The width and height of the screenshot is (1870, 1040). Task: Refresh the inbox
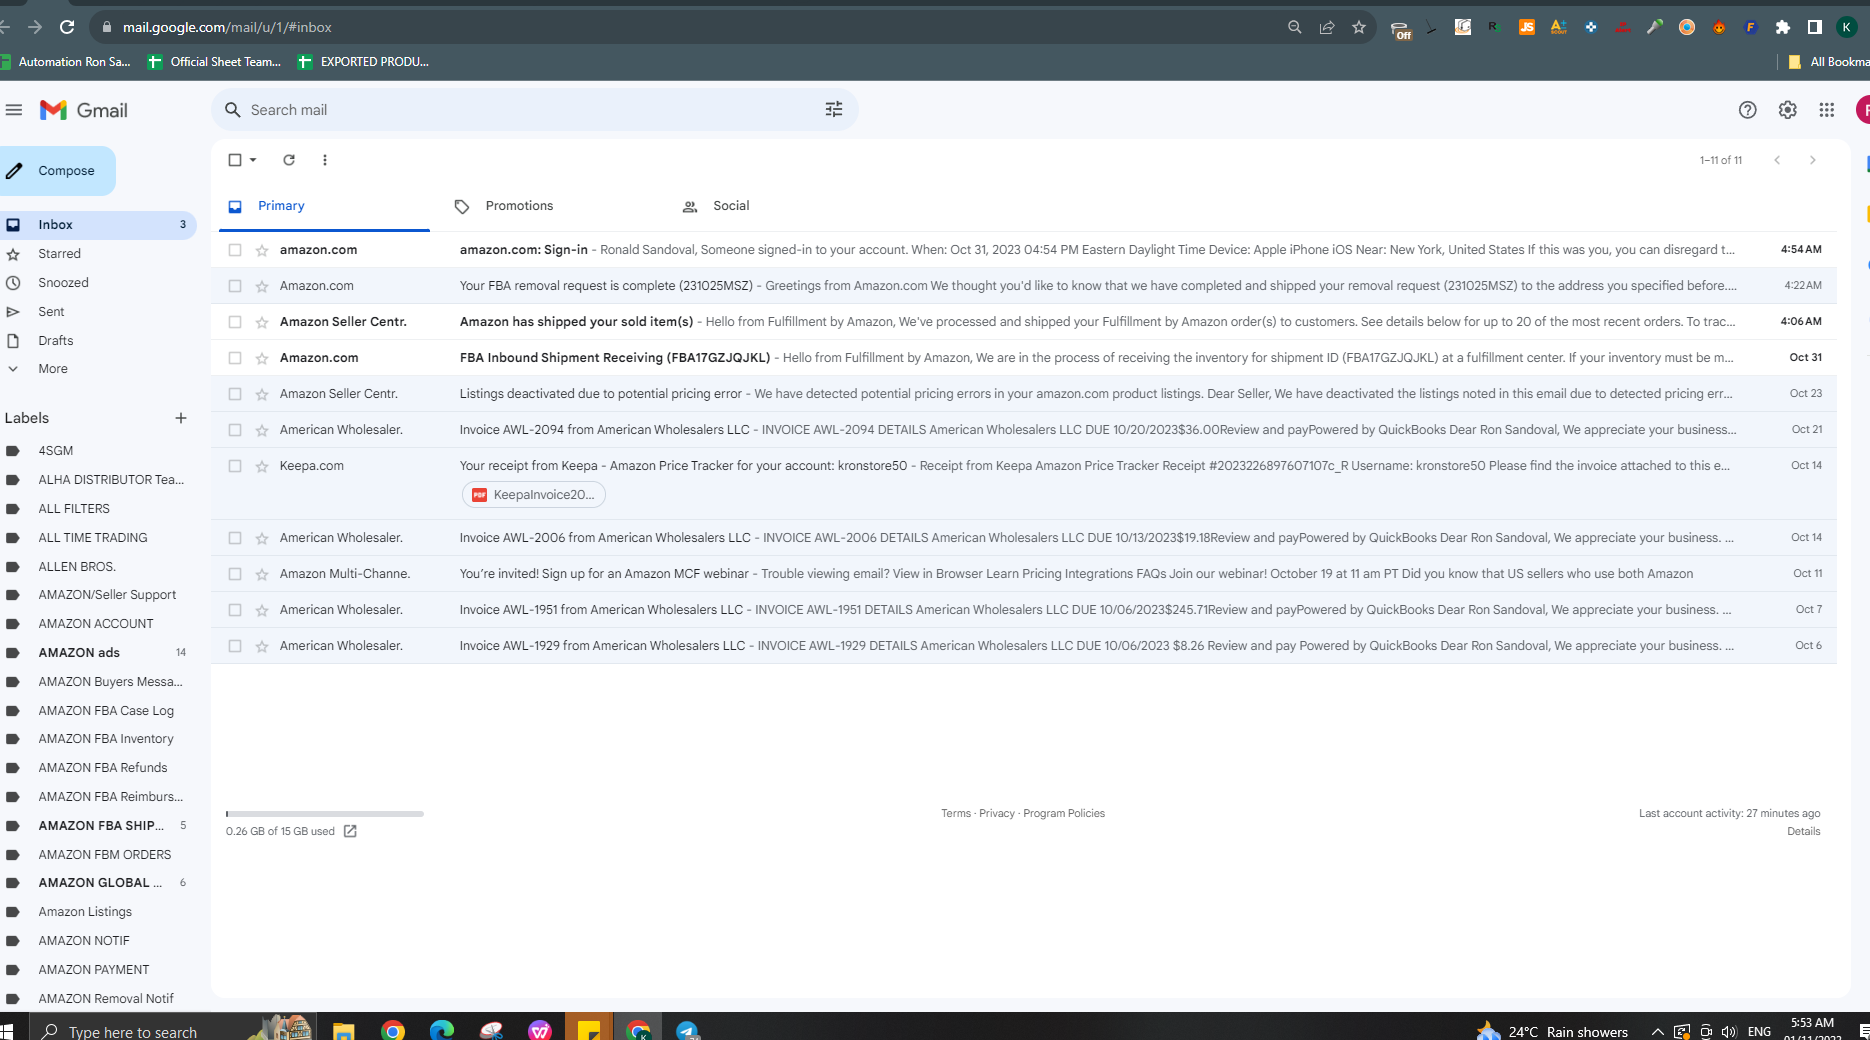[289, 160]
